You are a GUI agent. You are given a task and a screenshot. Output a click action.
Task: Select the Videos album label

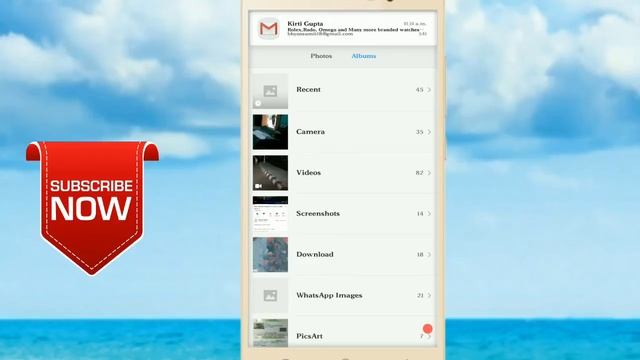tap(308, 173)
